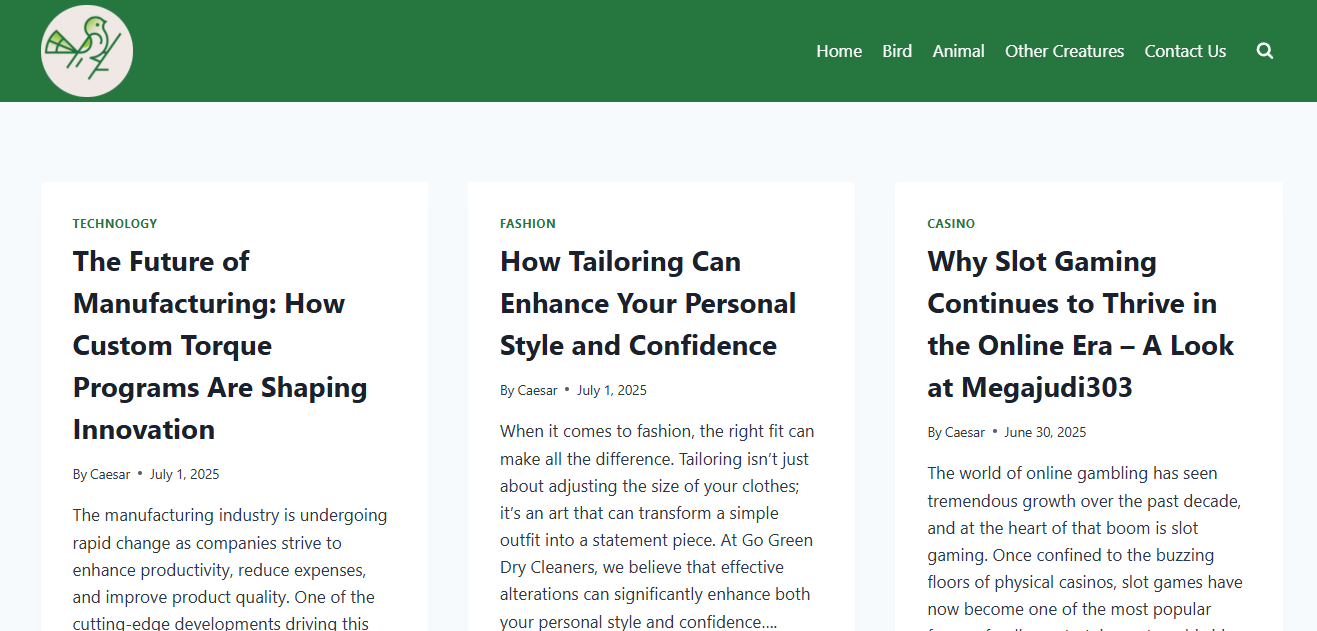The height and width of the screenshot is (631, 1317).
Task: Click the bird logo in the header
Action: [87, 51]
